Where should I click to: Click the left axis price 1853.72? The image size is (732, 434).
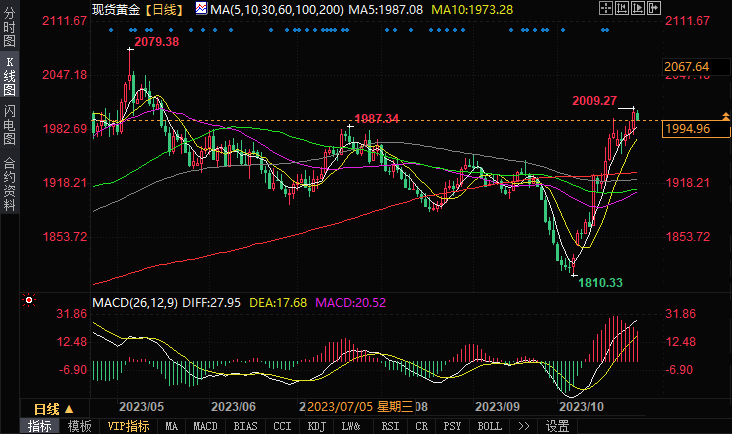[x=65, y=237]
